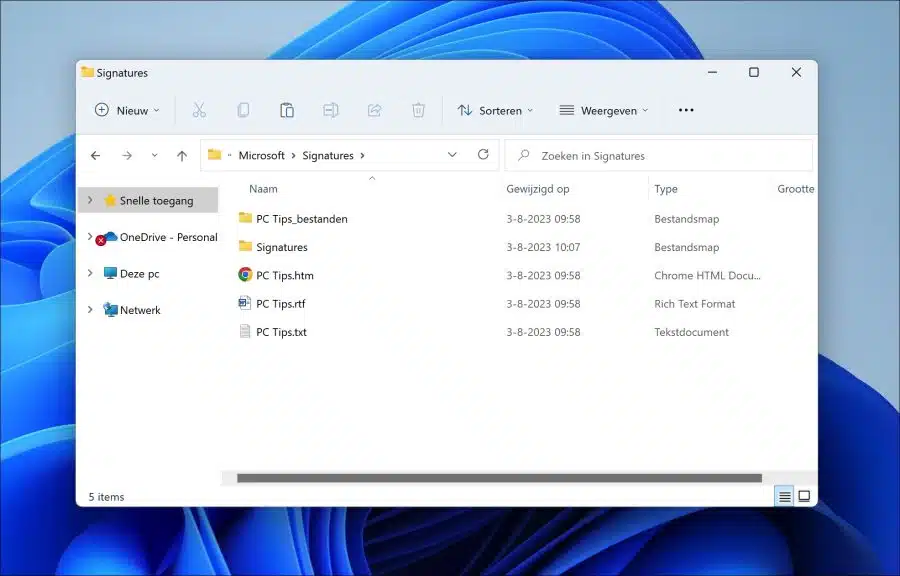Click the PC Tips_bestanden folder icon
The width and height of the screenshot is (900, 576).
click(x=245, y=218)
